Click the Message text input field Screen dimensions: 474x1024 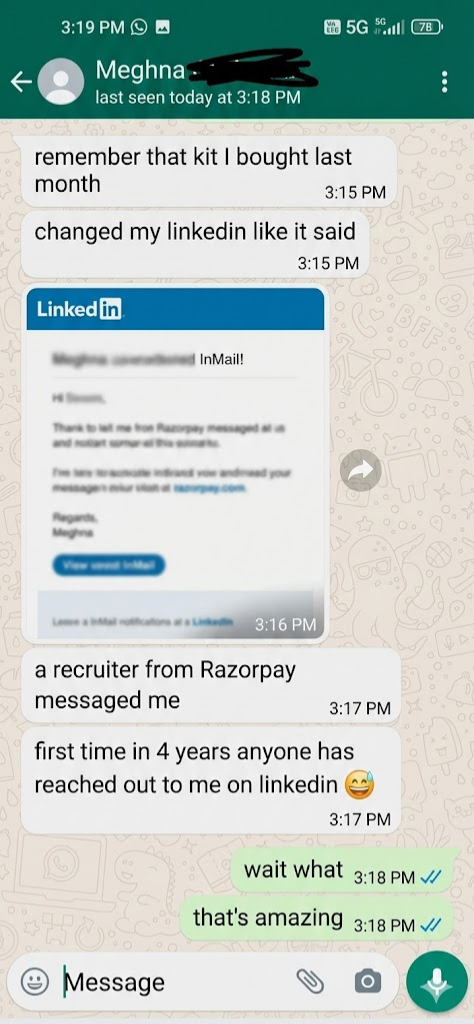pyautogui.click(x=176, y=982)
